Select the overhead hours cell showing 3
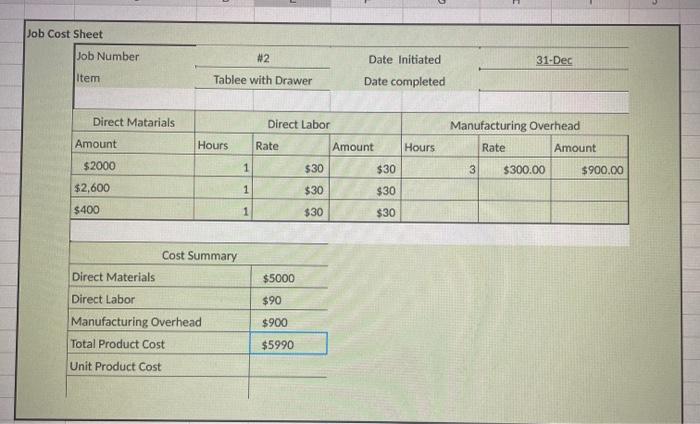 pyautogui.click(x=440, y=169)
